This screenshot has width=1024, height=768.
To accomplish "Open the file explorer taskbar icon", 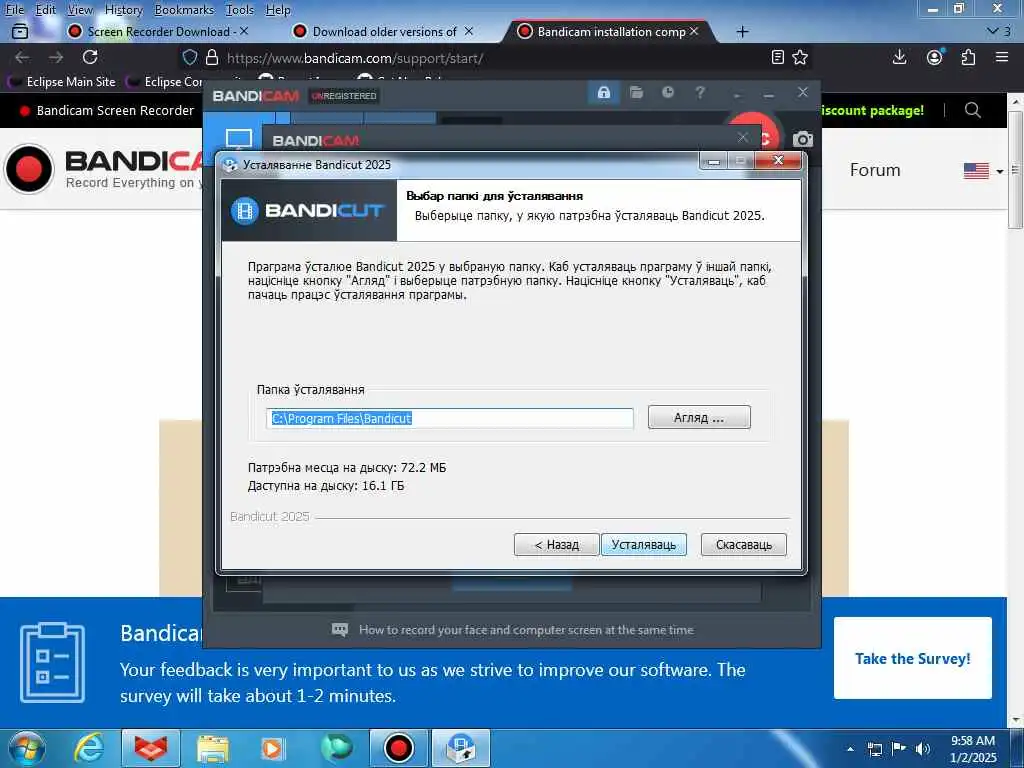I will click(x=213, y=748).
